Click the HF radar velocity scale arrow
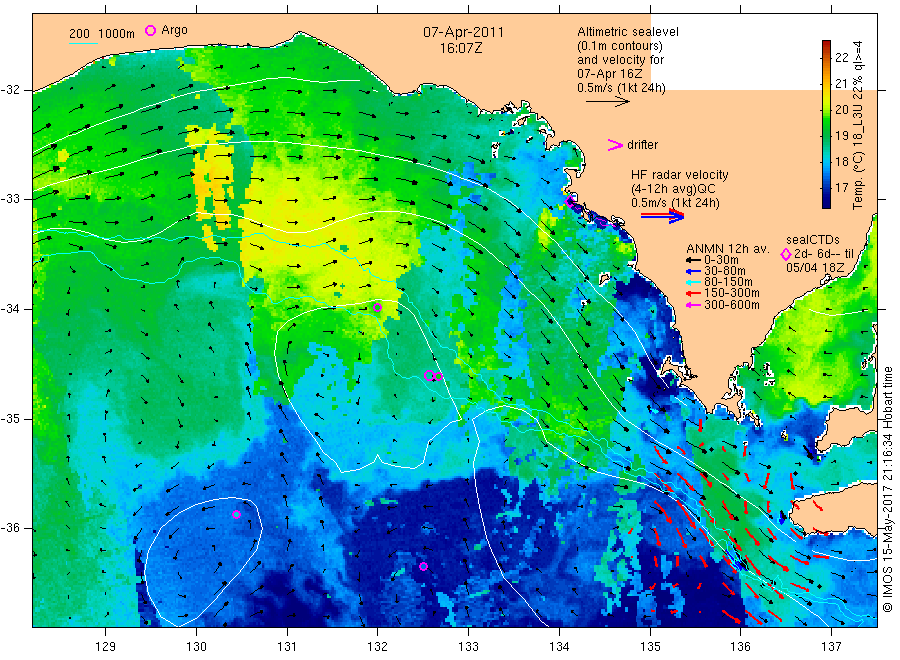 (662, 216)
